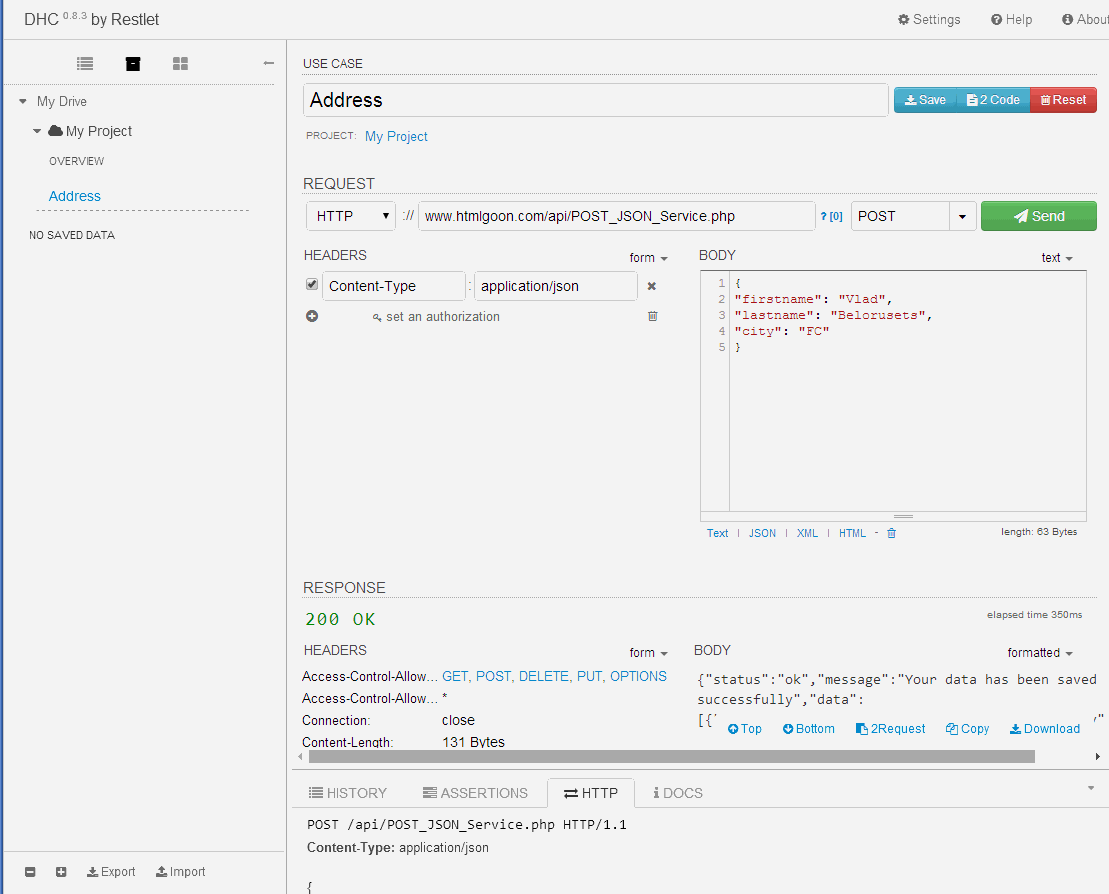Add a new header with plus icon

(x=312, y=316)
